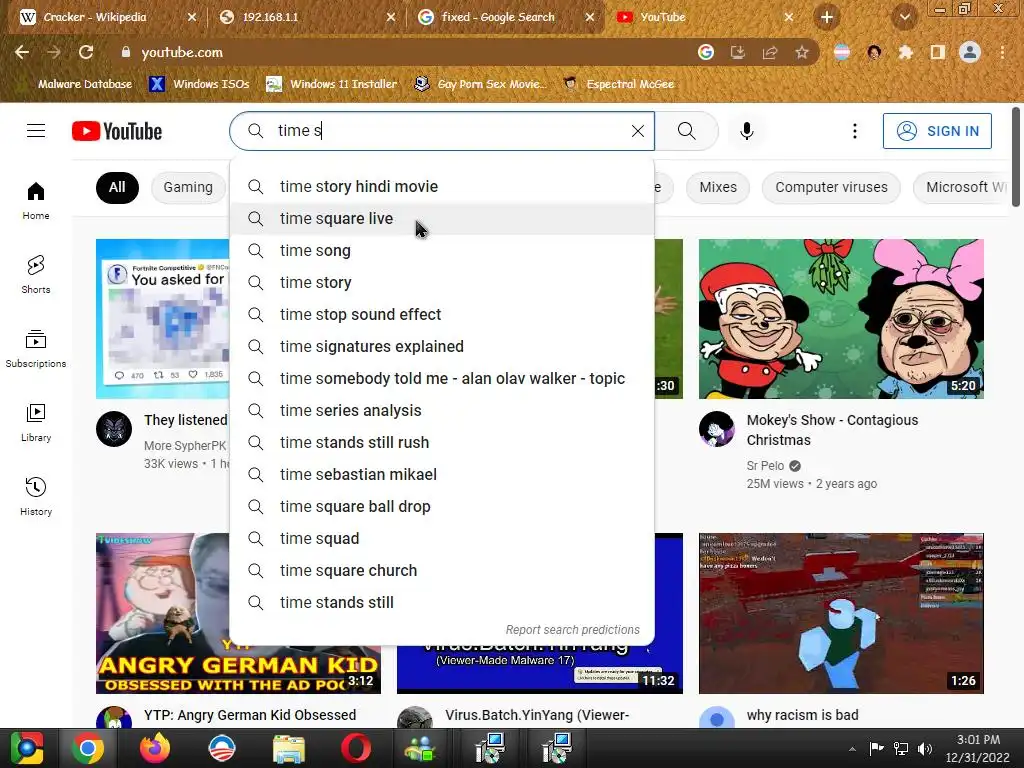
Task: Click the magnifier search button
Action: pyautogui.click(x=686, y=131)
